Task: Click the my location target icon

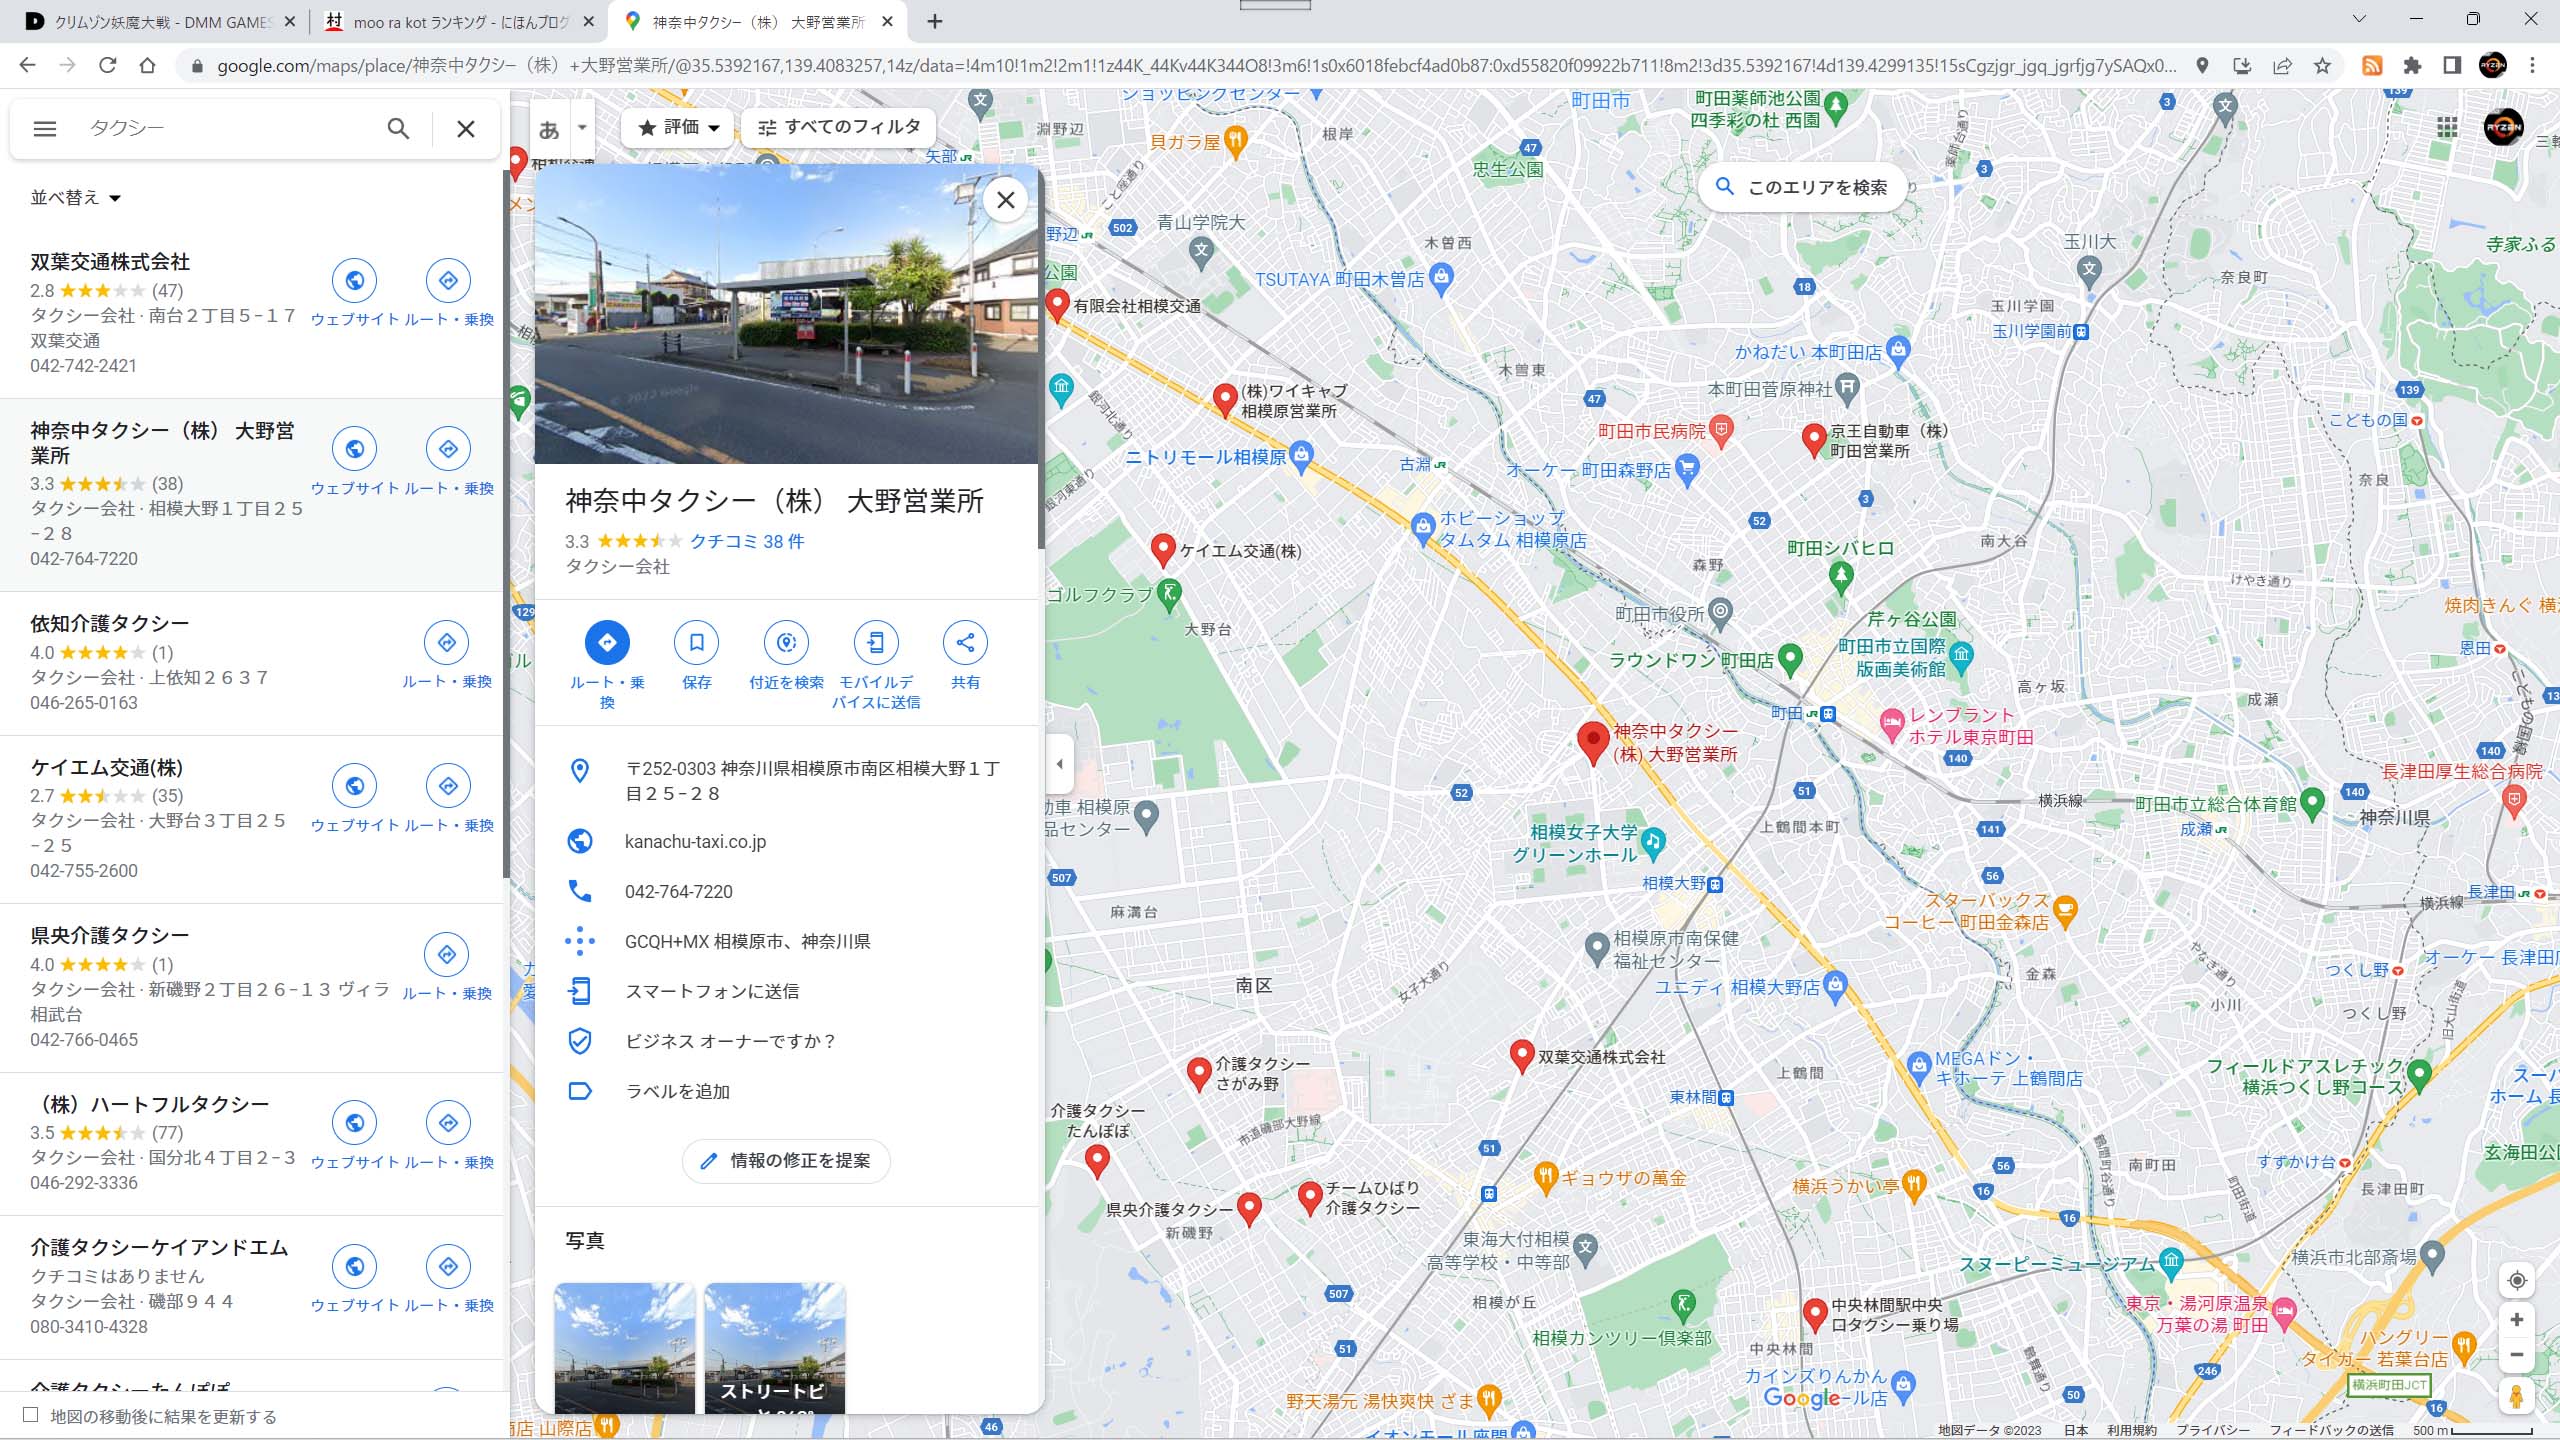Action: (2517, 1281)
